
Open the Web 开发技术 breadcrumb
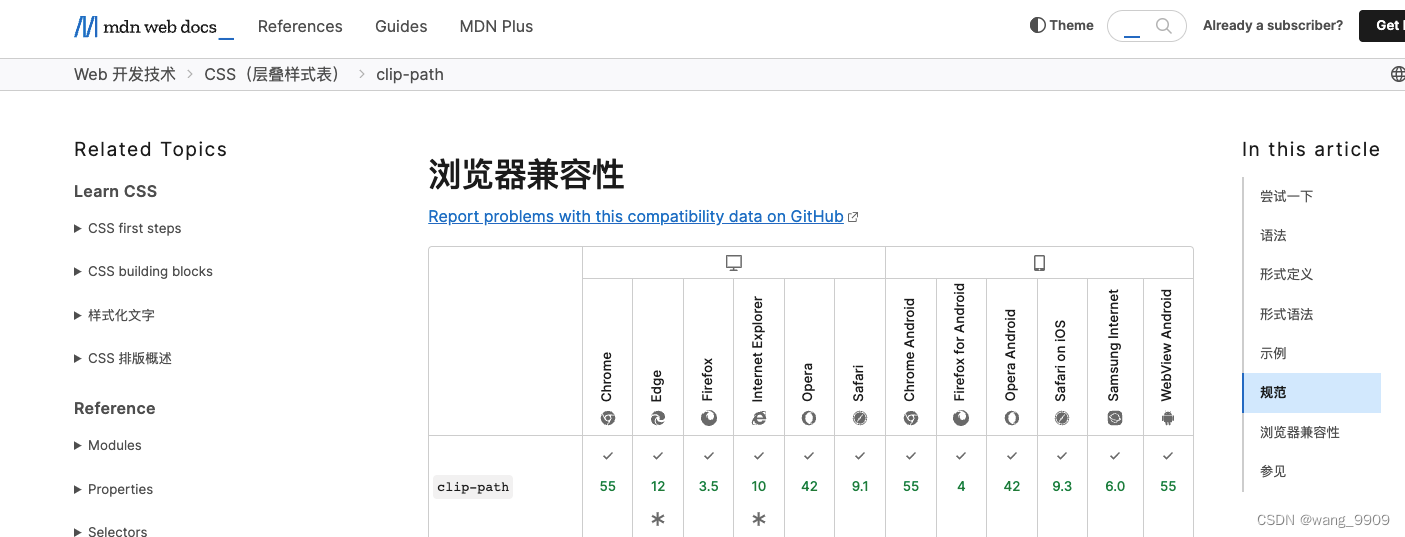(125, 74)
